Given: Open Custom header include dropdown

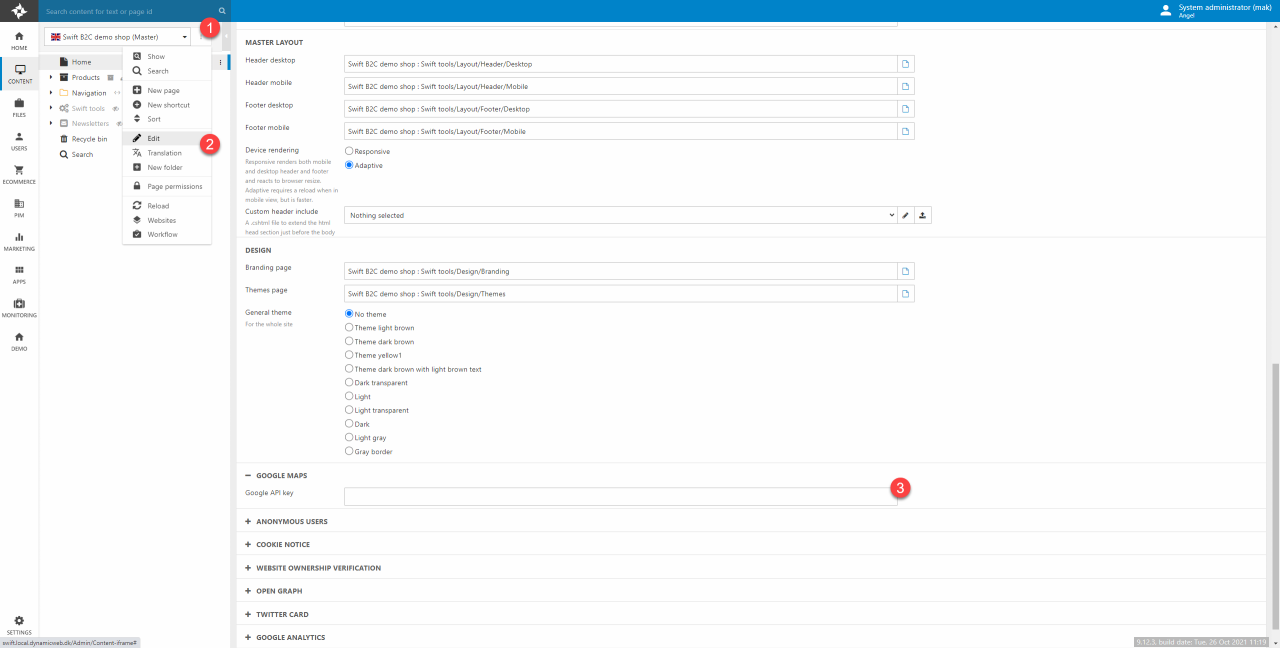Looking at the screenshot, I should 620,215.
